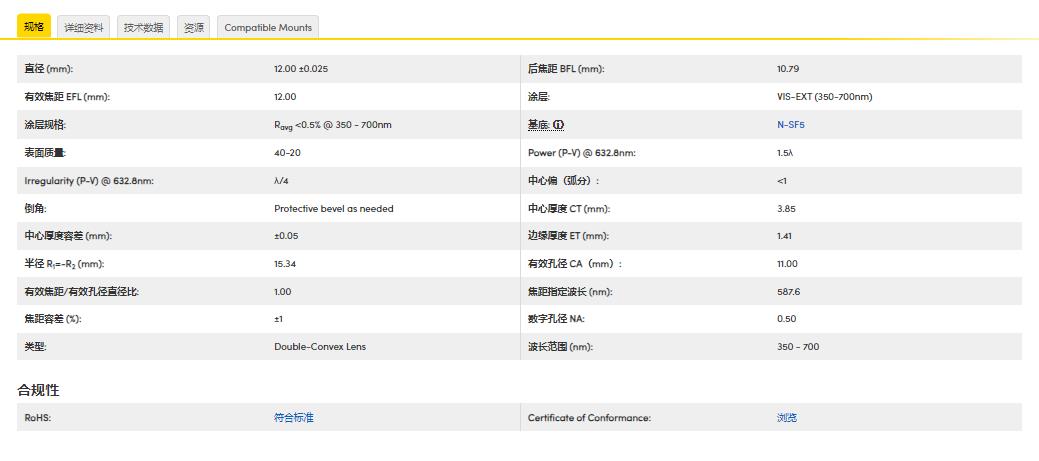Click the 符合标准 RoHS link
Viewport: 1039px width, 461px height.
[293, 418]
